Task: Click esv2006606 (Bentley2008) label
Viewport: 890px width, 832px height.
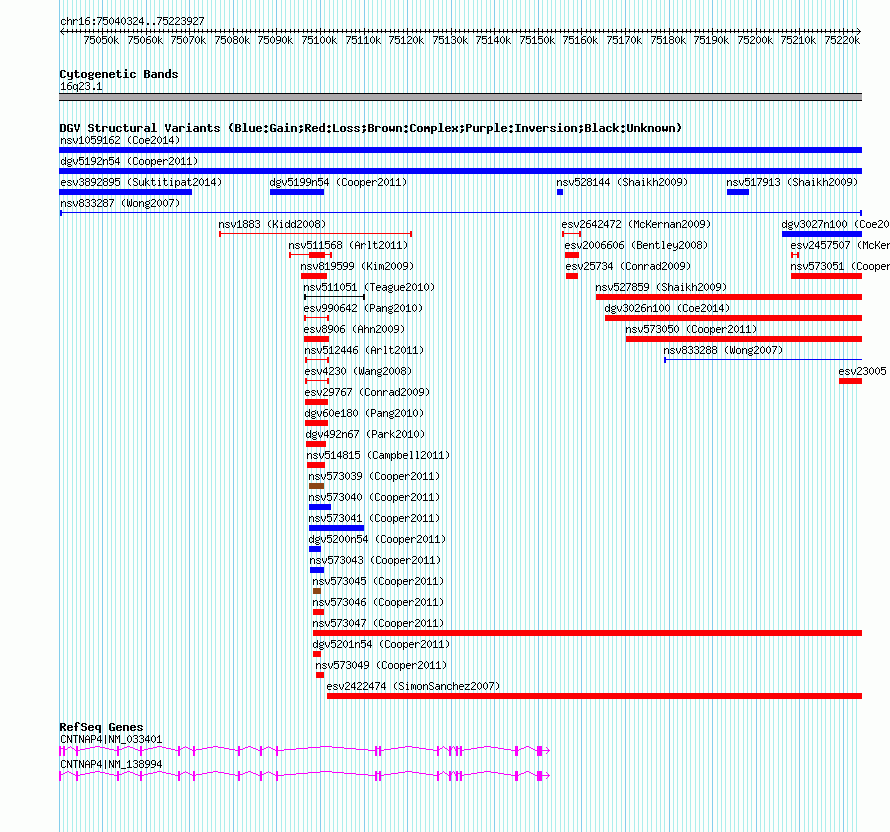Action: pyautogui.click(x=636, y=245)
